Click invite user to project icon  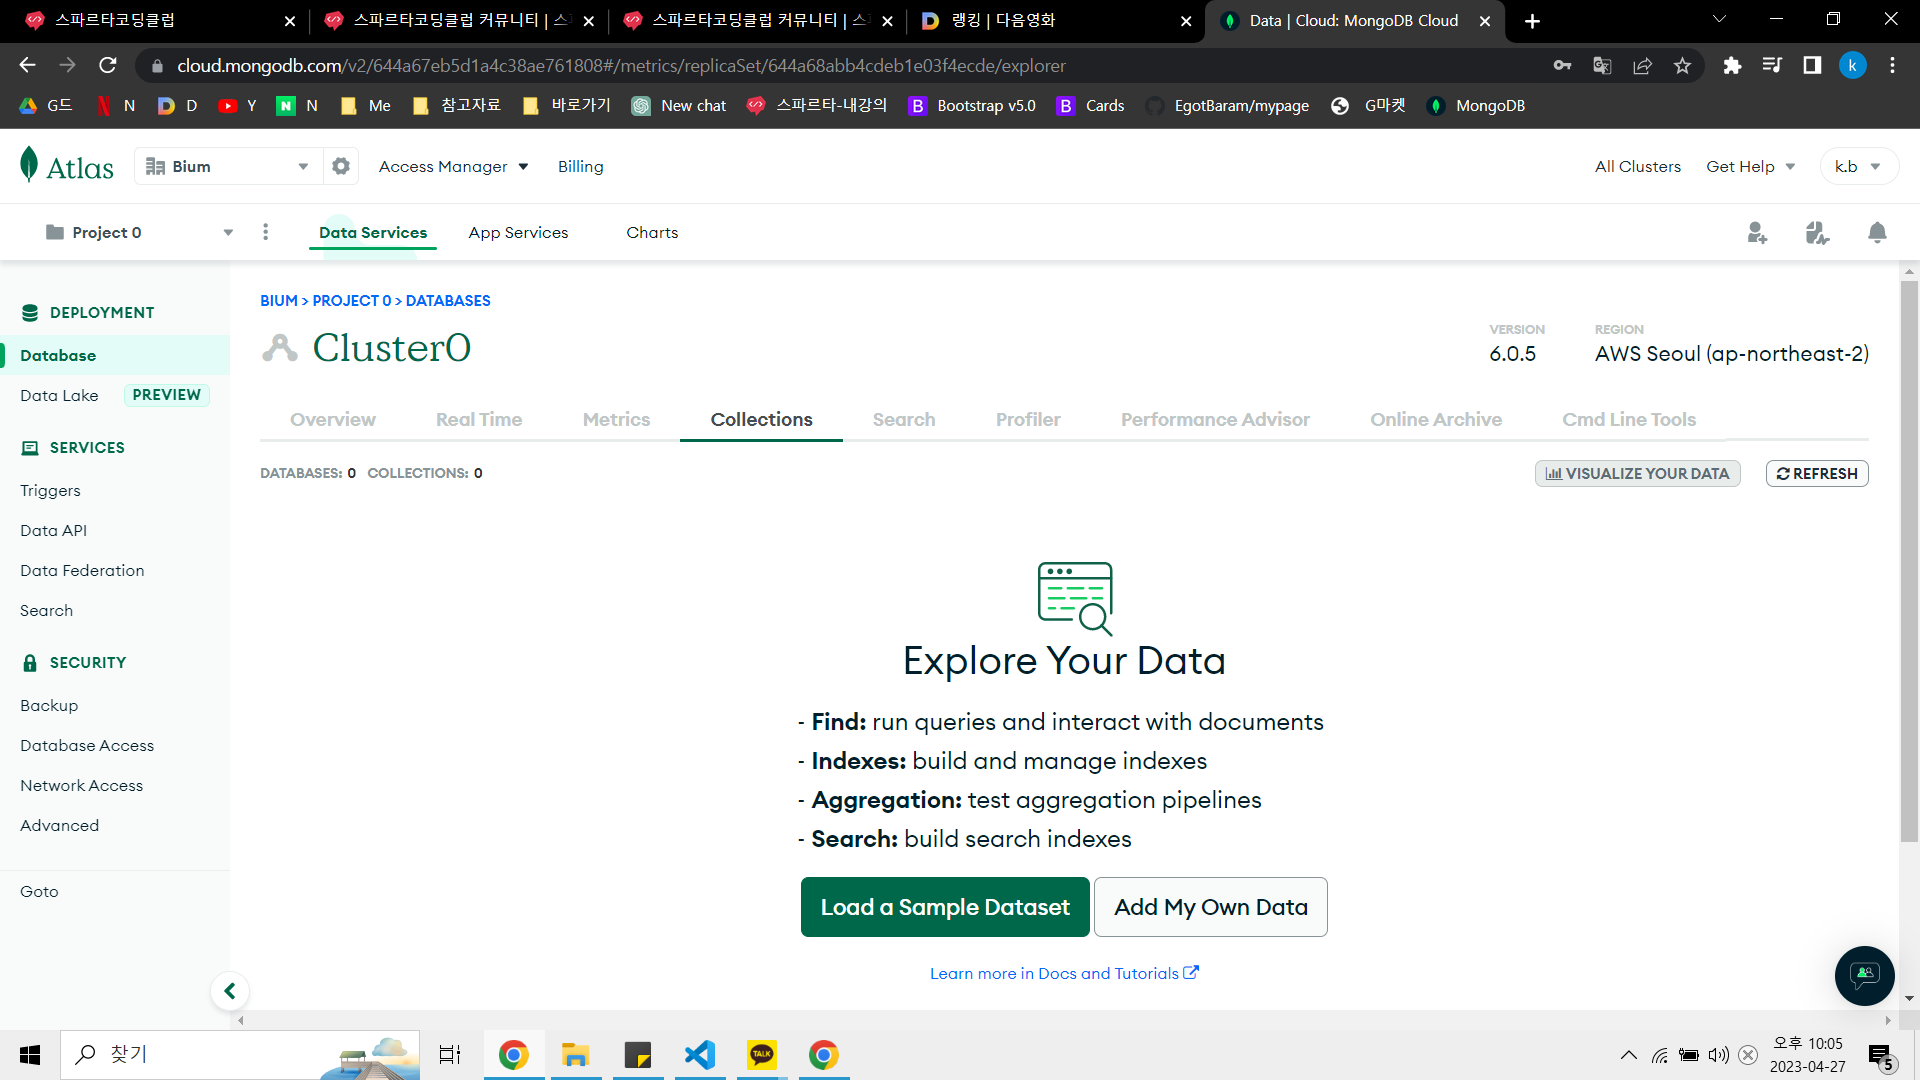[1757, 233]
